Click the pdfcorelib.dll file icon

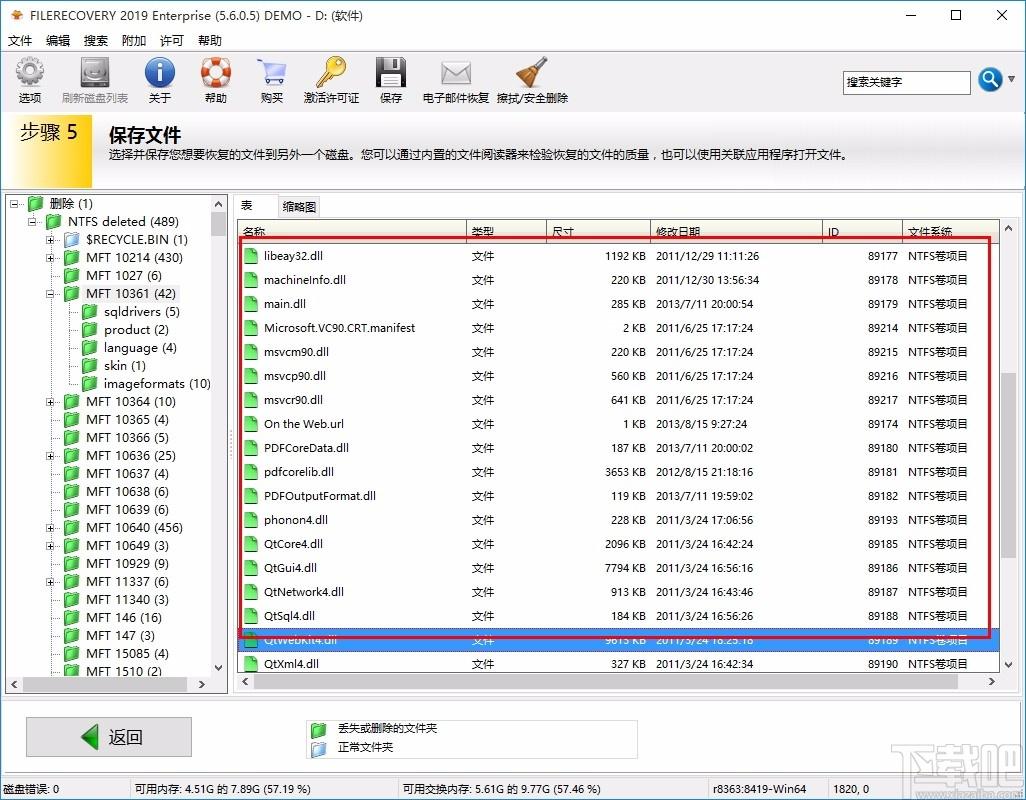[x=251, y=472]
